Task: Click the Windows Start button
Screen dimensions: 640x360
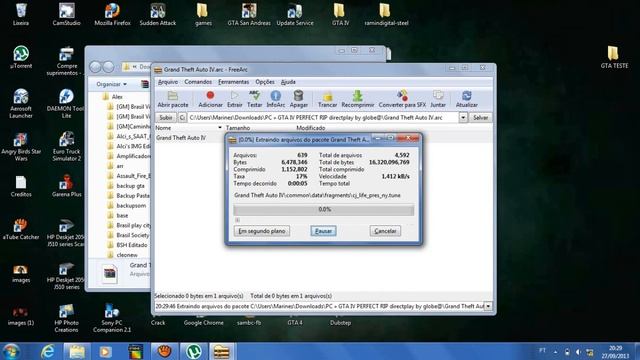Action: (x=11, y=351)
